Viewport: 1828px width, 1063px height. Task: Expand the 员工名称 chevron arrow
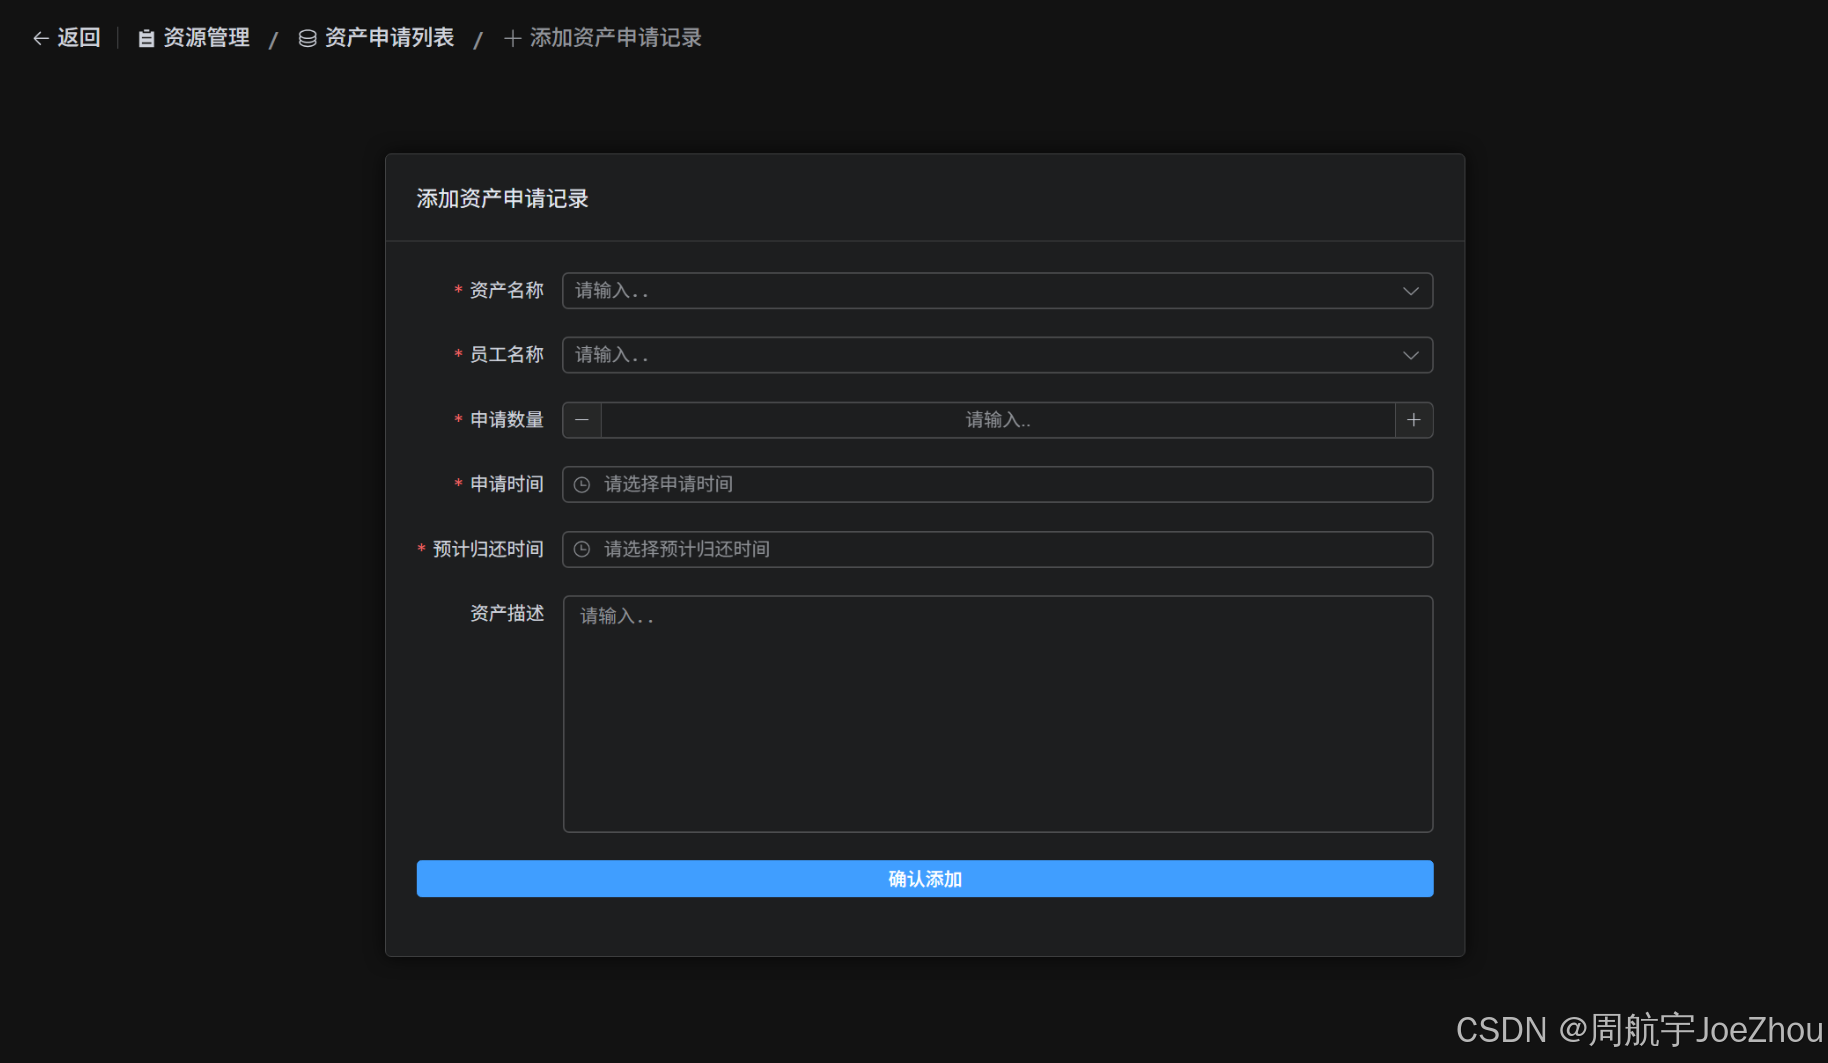(x=1411, y=355)
